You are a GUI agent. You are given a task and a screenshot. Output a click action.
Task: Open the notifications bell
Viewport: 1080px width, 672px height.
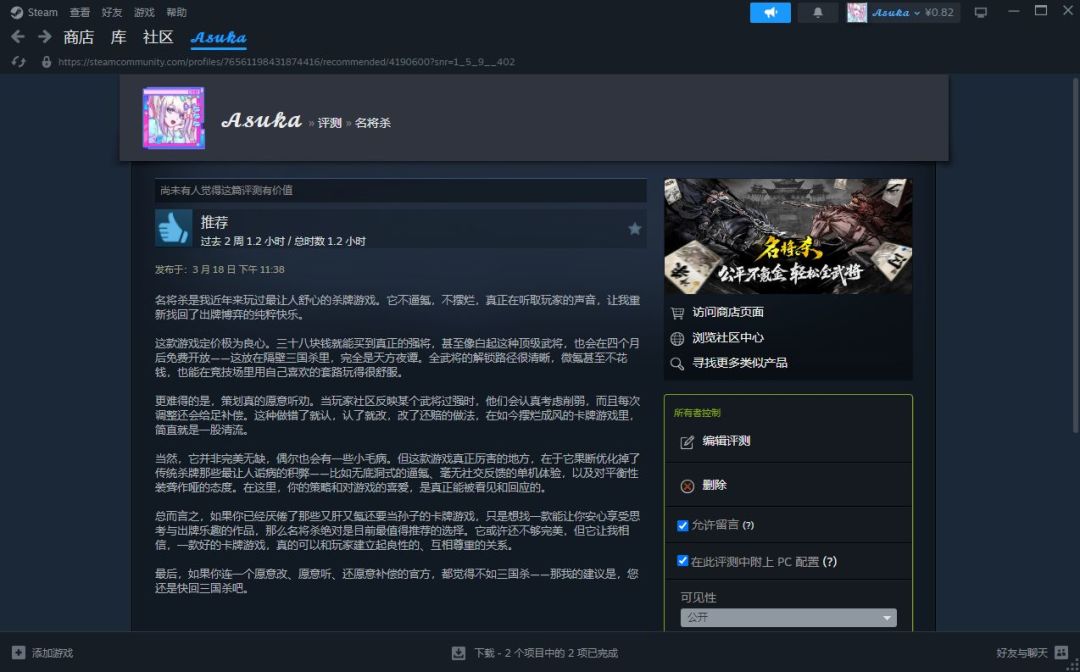click(818, 12)
